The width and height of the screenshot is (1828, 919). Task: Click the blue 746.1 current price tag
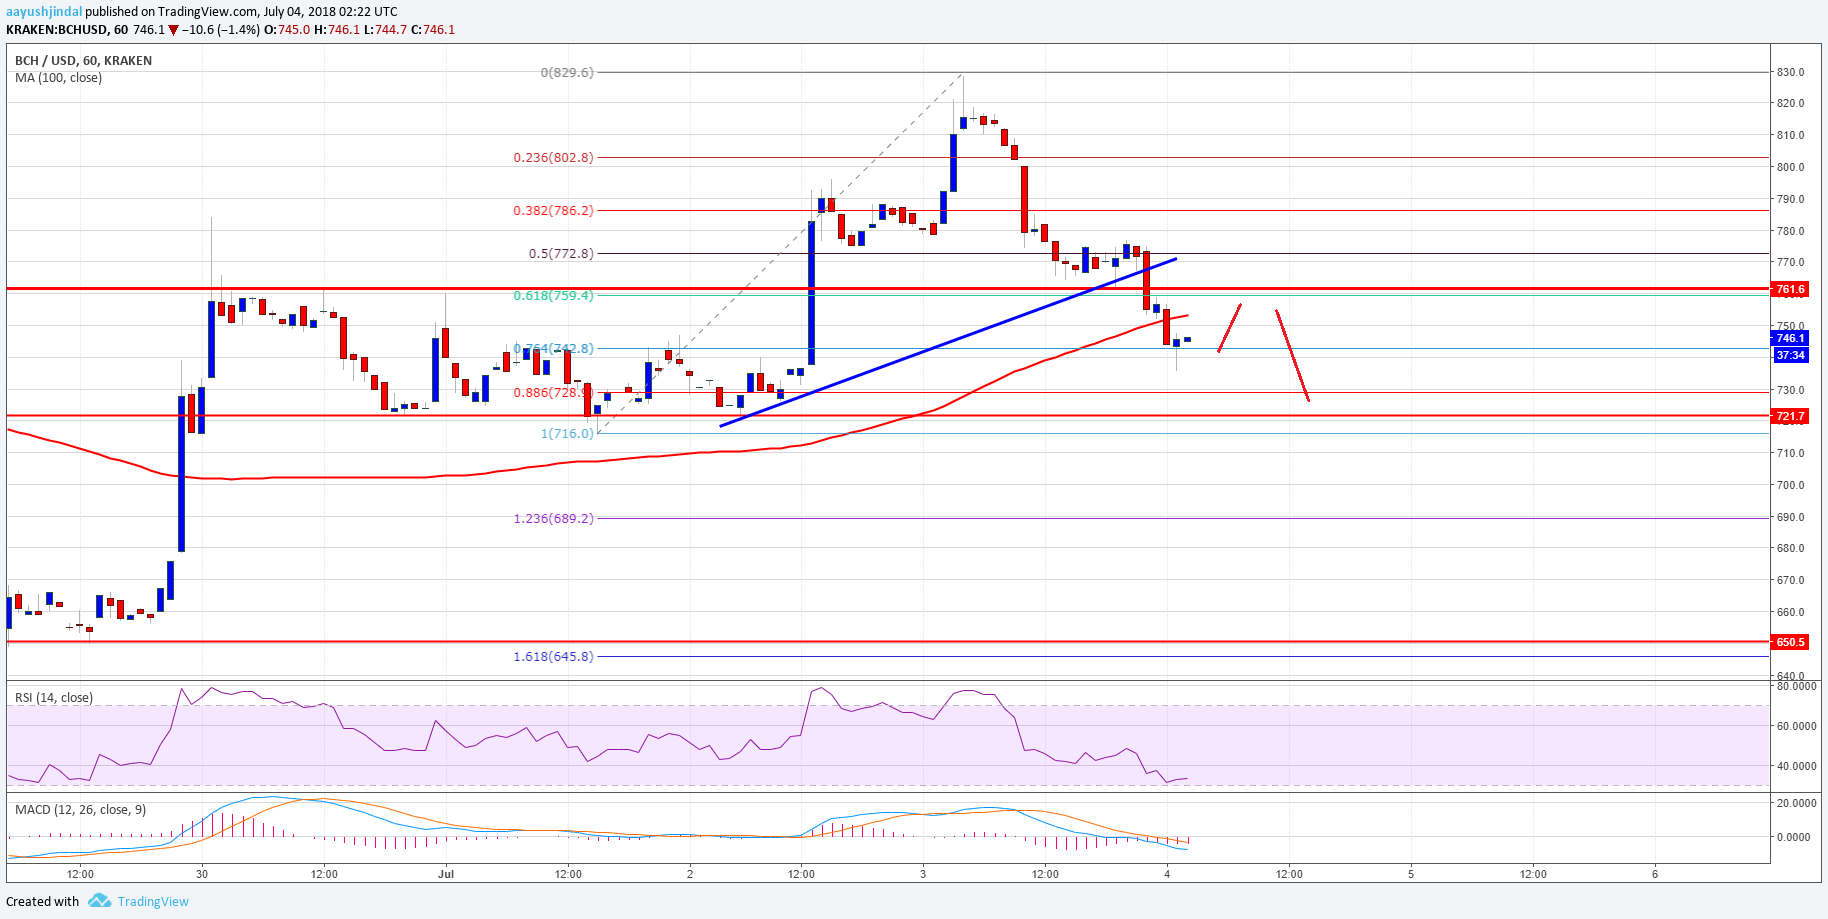click(x=1789, y=339)
